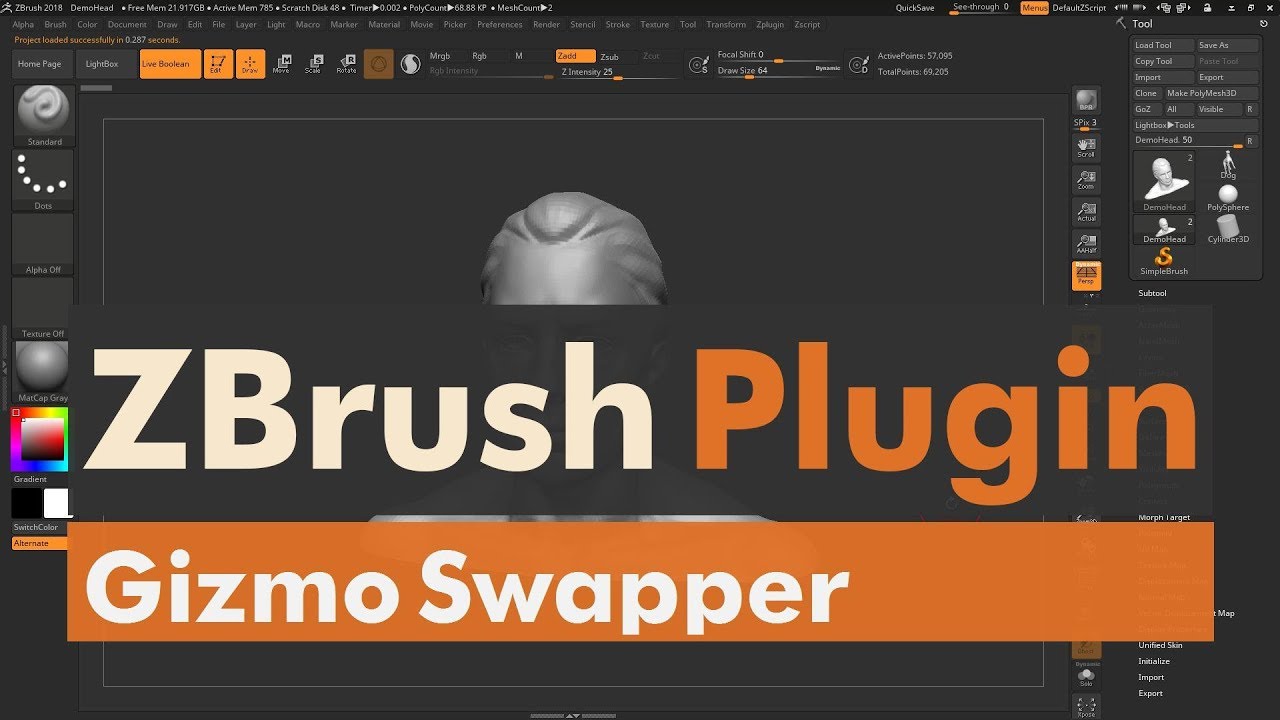Open the Alpha menu
This screenshot has height=720, width=1280.
coord(22,24)
